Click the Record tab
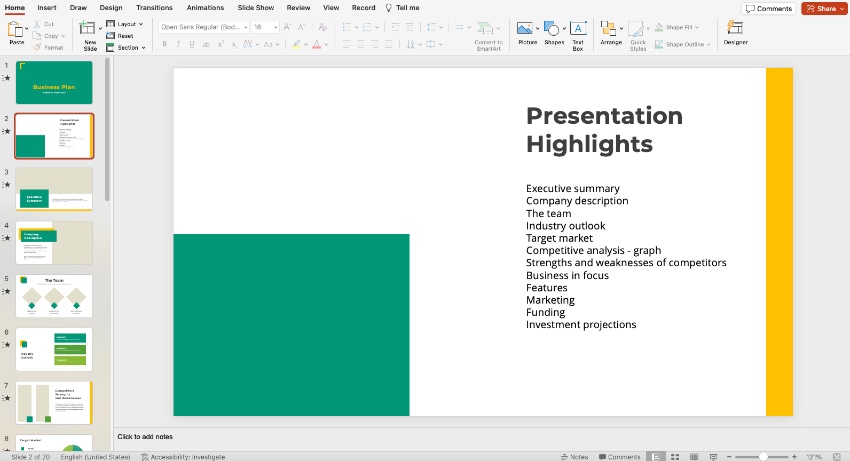850x461 pixels. point(363,8)
